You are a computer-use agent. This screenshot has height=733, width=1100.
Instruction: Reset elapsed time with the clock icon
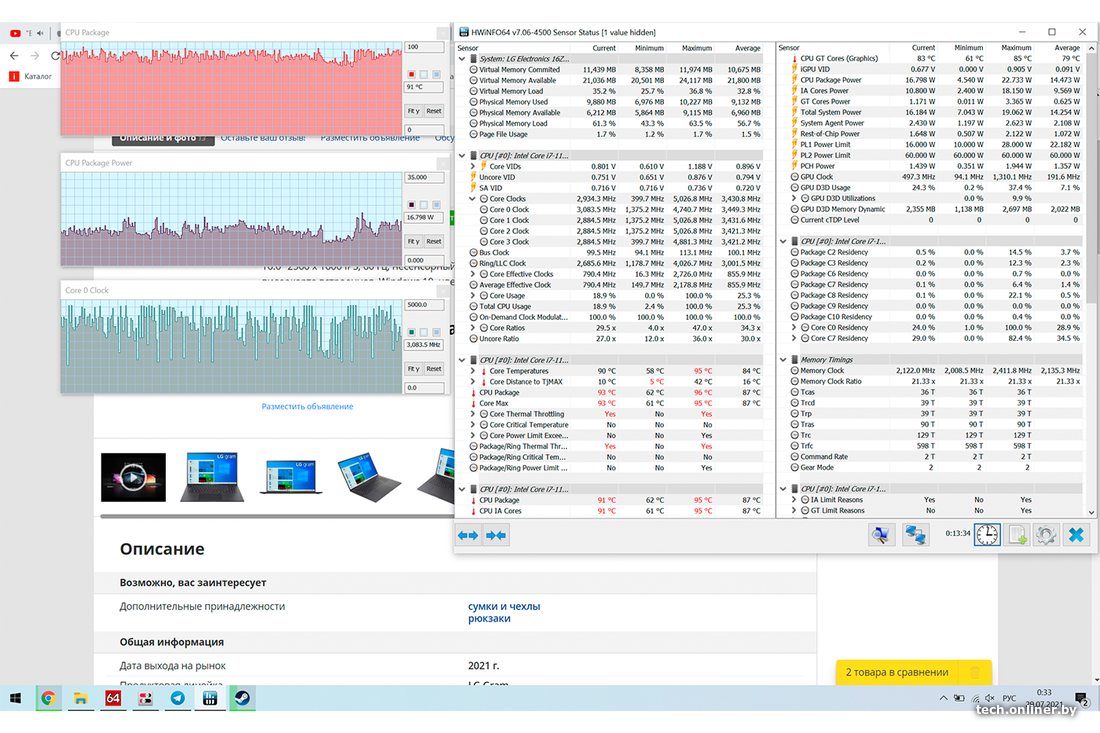click(x=987, y=535)
